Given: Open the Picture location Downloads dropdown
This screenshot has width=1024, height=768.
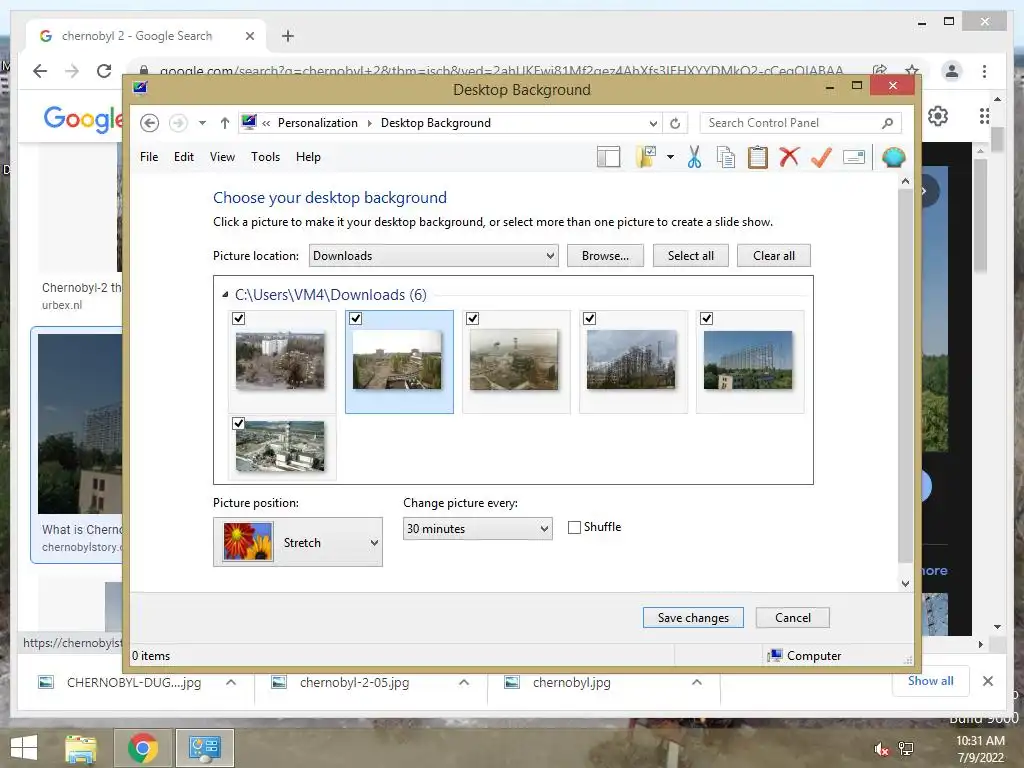Looking at the screenshot, I should point(434,255).
